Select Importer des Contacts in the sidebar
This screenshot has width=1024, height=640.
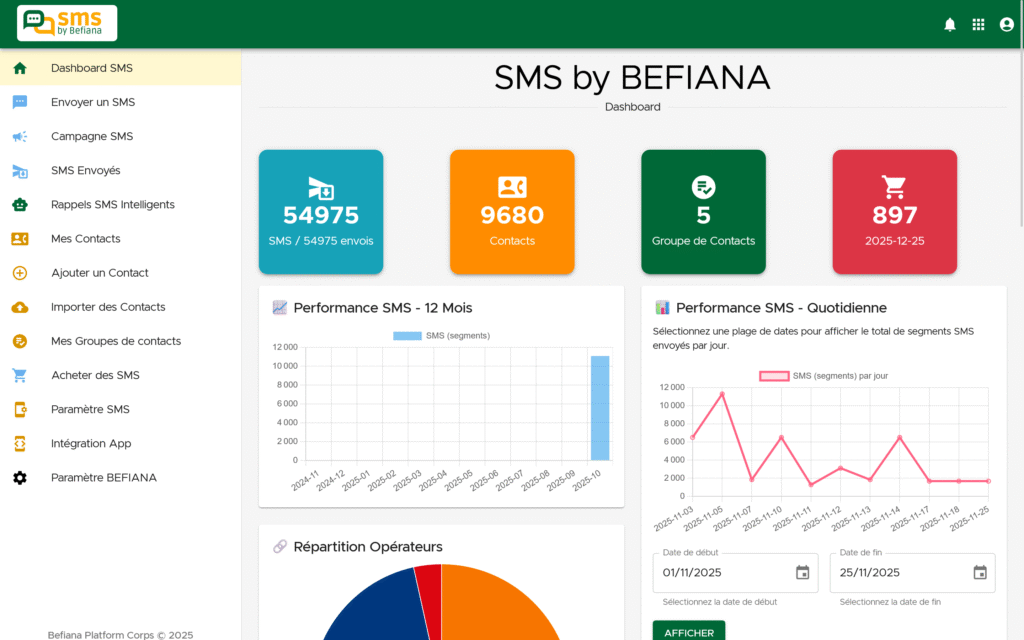point(22,306)
